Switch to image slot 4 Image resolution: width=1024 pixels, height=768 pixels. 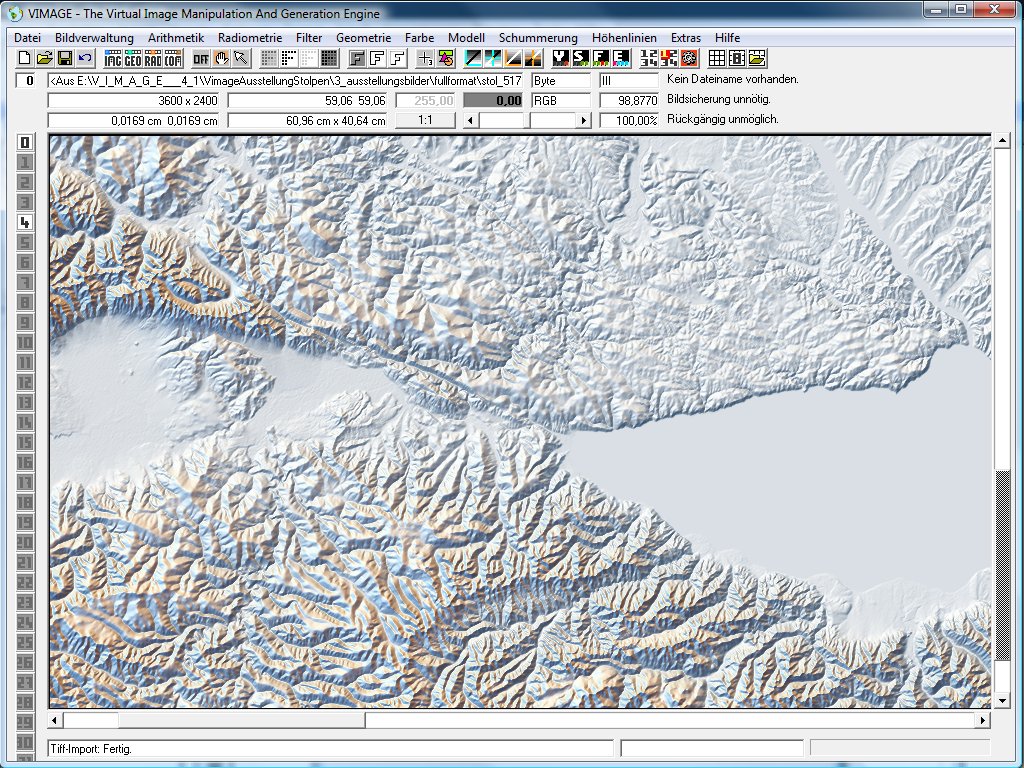(25, 222)
